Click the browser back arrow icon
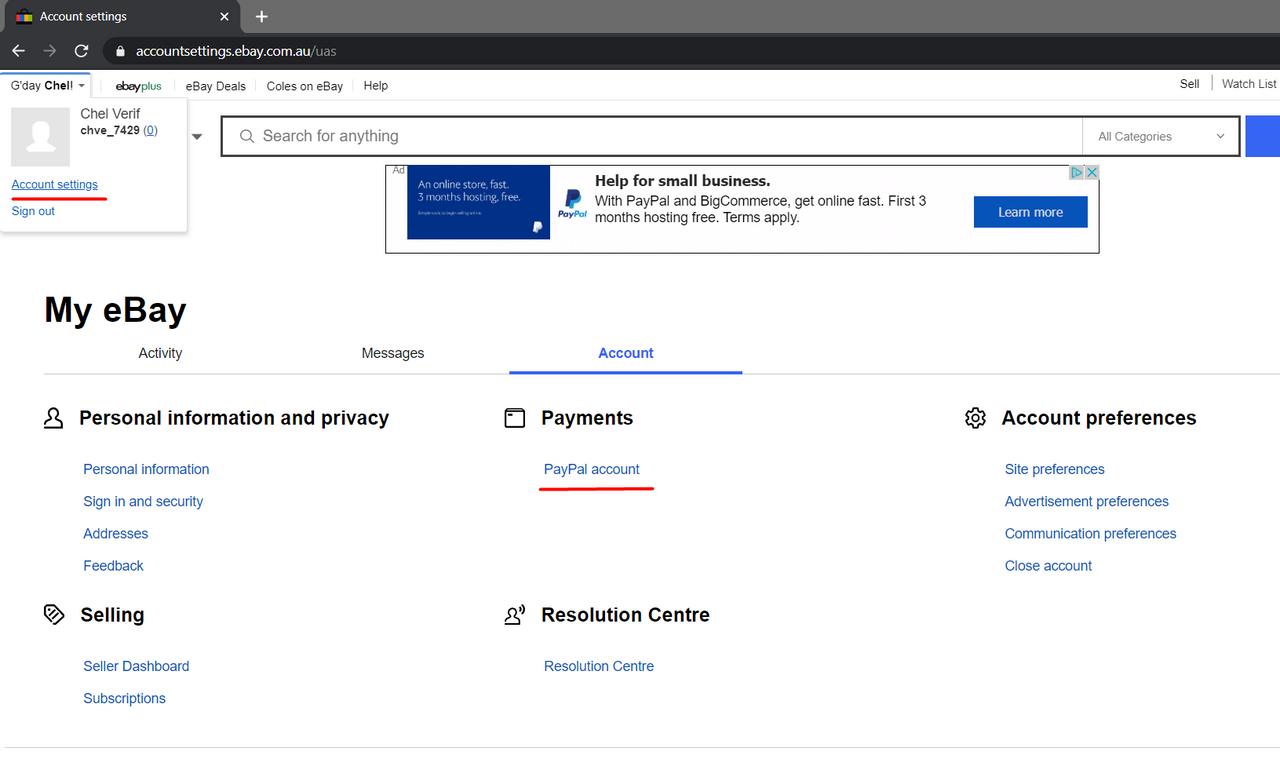 pos(19,51)
